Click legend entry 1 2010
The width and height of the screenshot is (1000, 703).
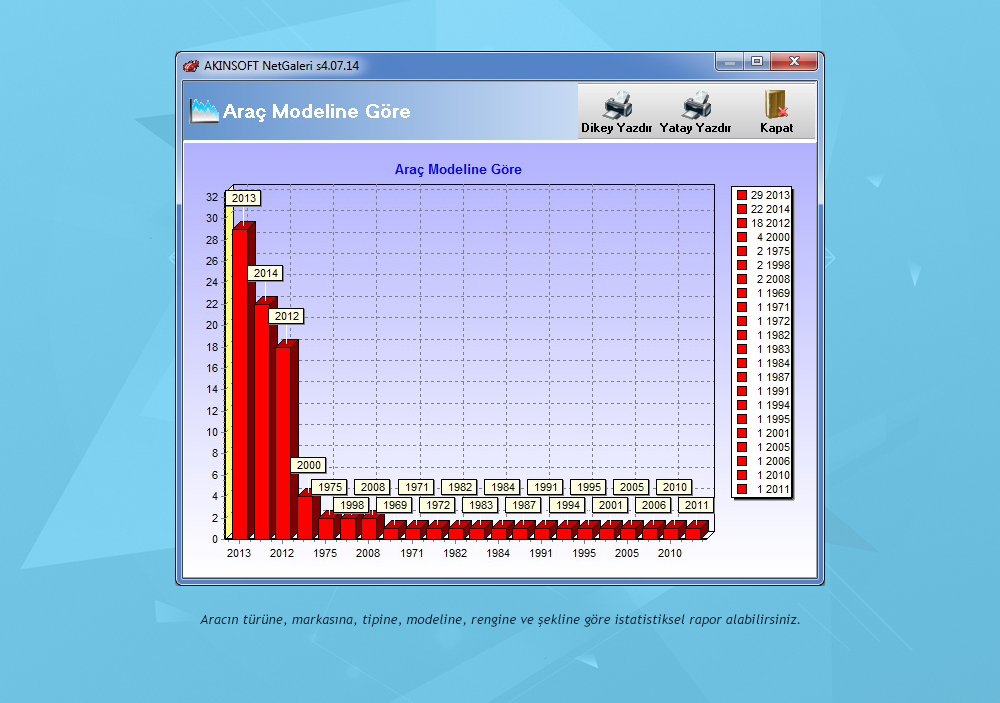pos(763,475)
